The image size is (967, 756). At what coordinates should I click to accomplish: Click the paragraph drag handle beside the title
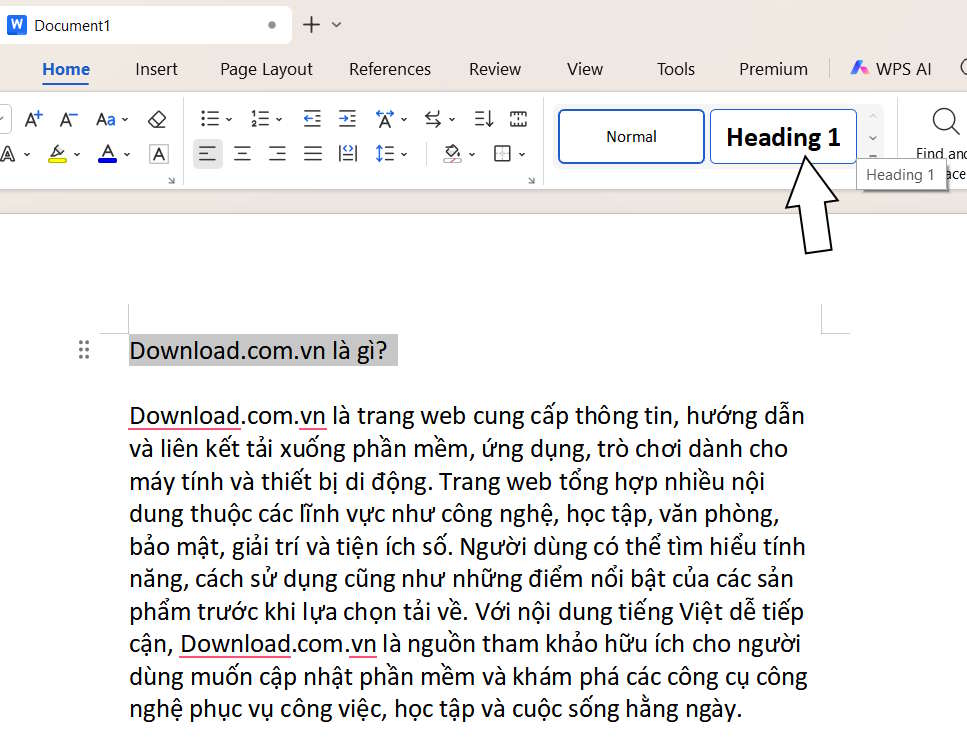(x=84, y=350)
